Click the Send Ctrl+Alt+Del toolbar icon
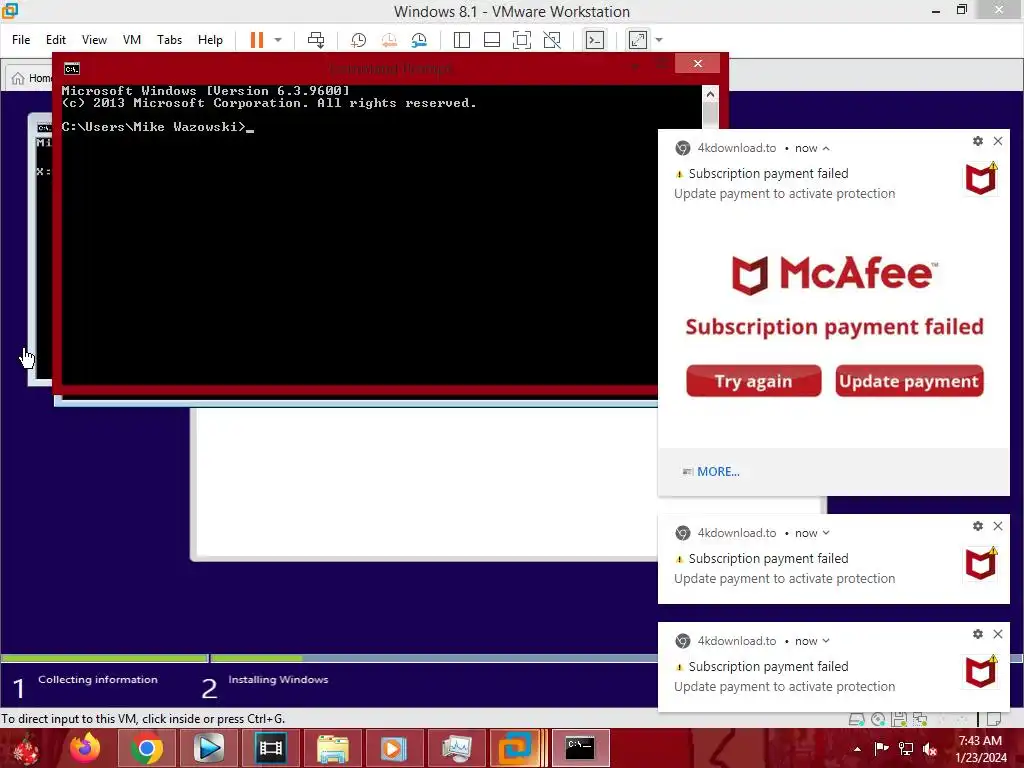 pyautogui.click(x=316, y=40)
